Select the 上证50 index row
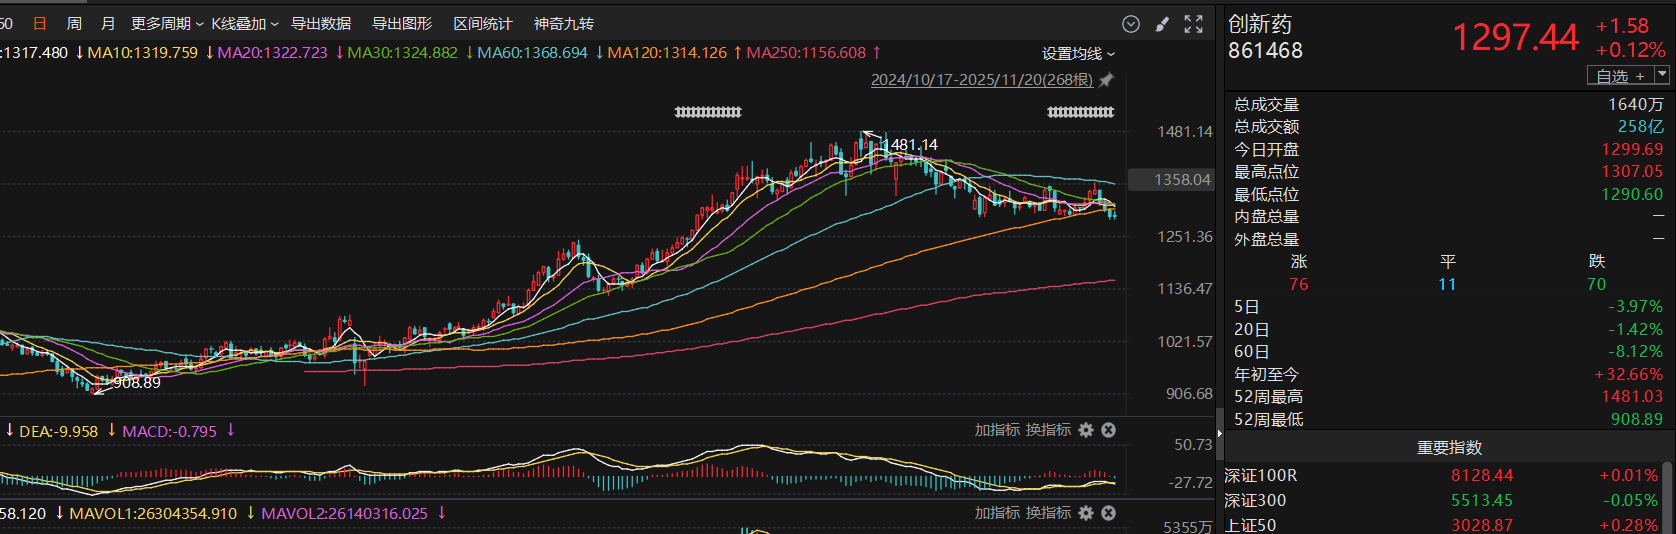This screenshot has width=1676, height=534. point(1441,525)
